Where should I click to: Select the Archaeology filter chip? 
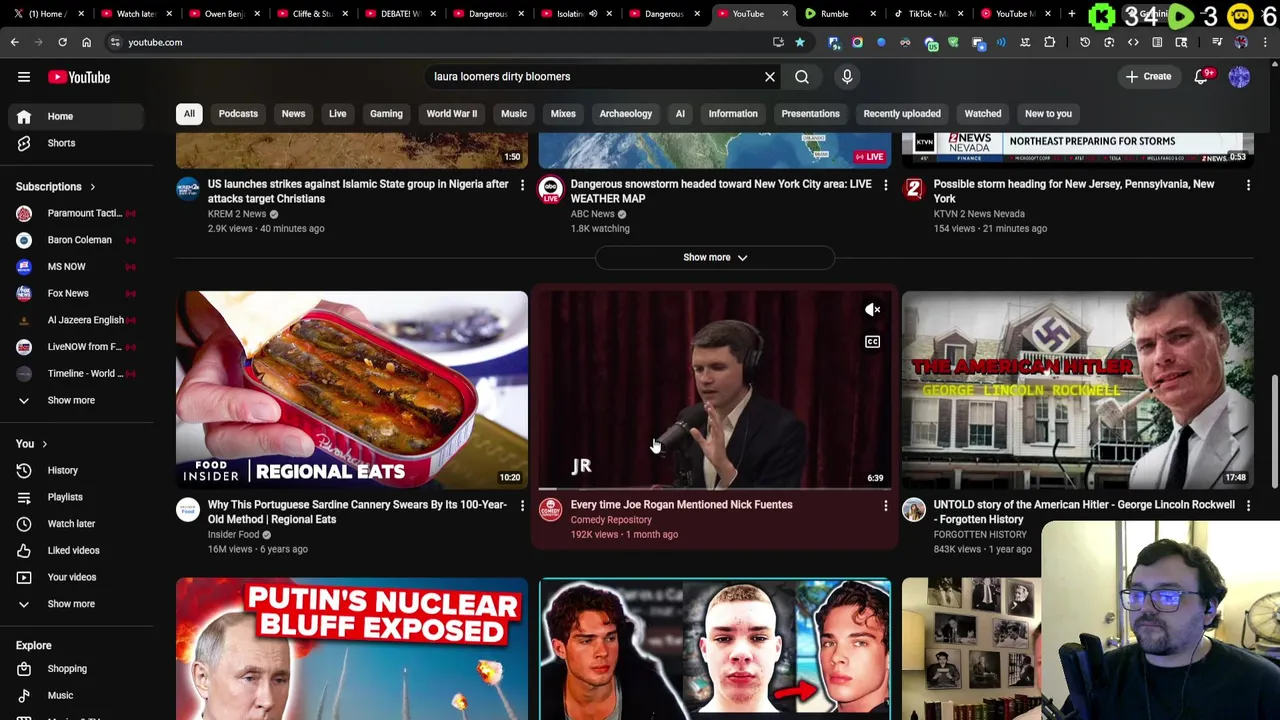coord(626,113)
